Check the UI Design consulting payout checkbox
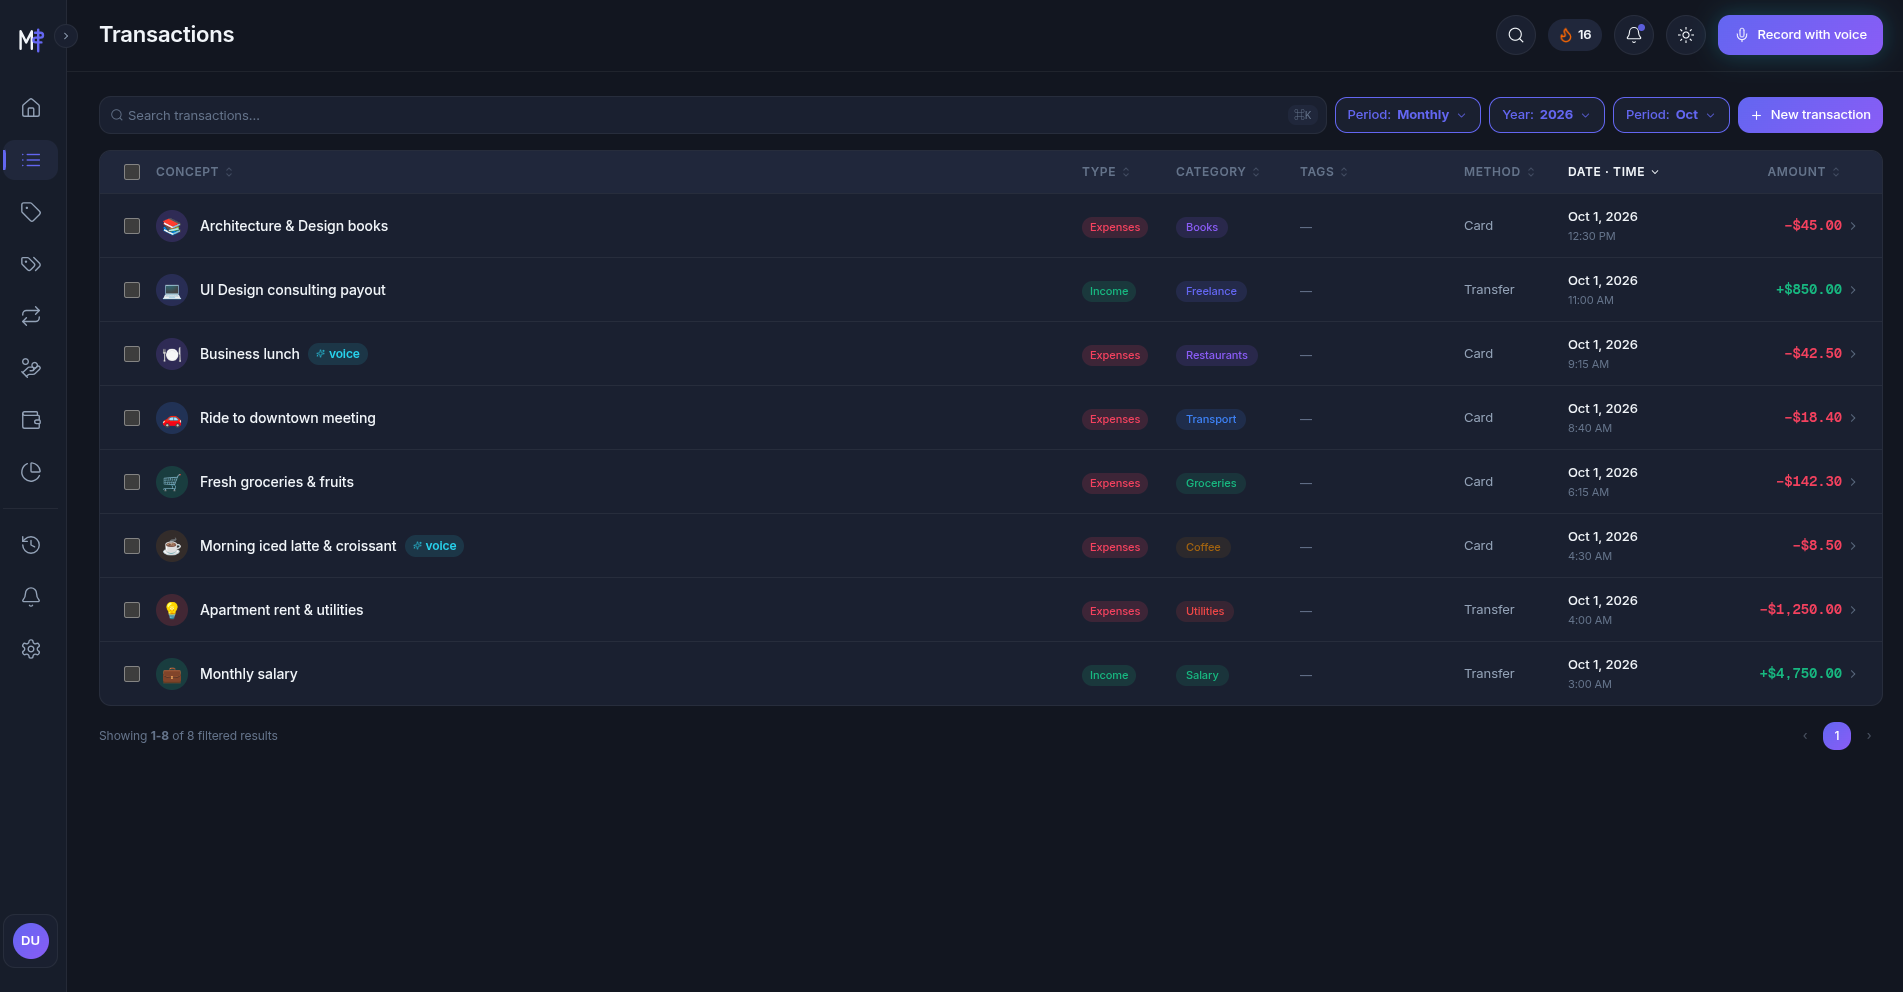Screen dimensions: 1903x992 point(132,290)
